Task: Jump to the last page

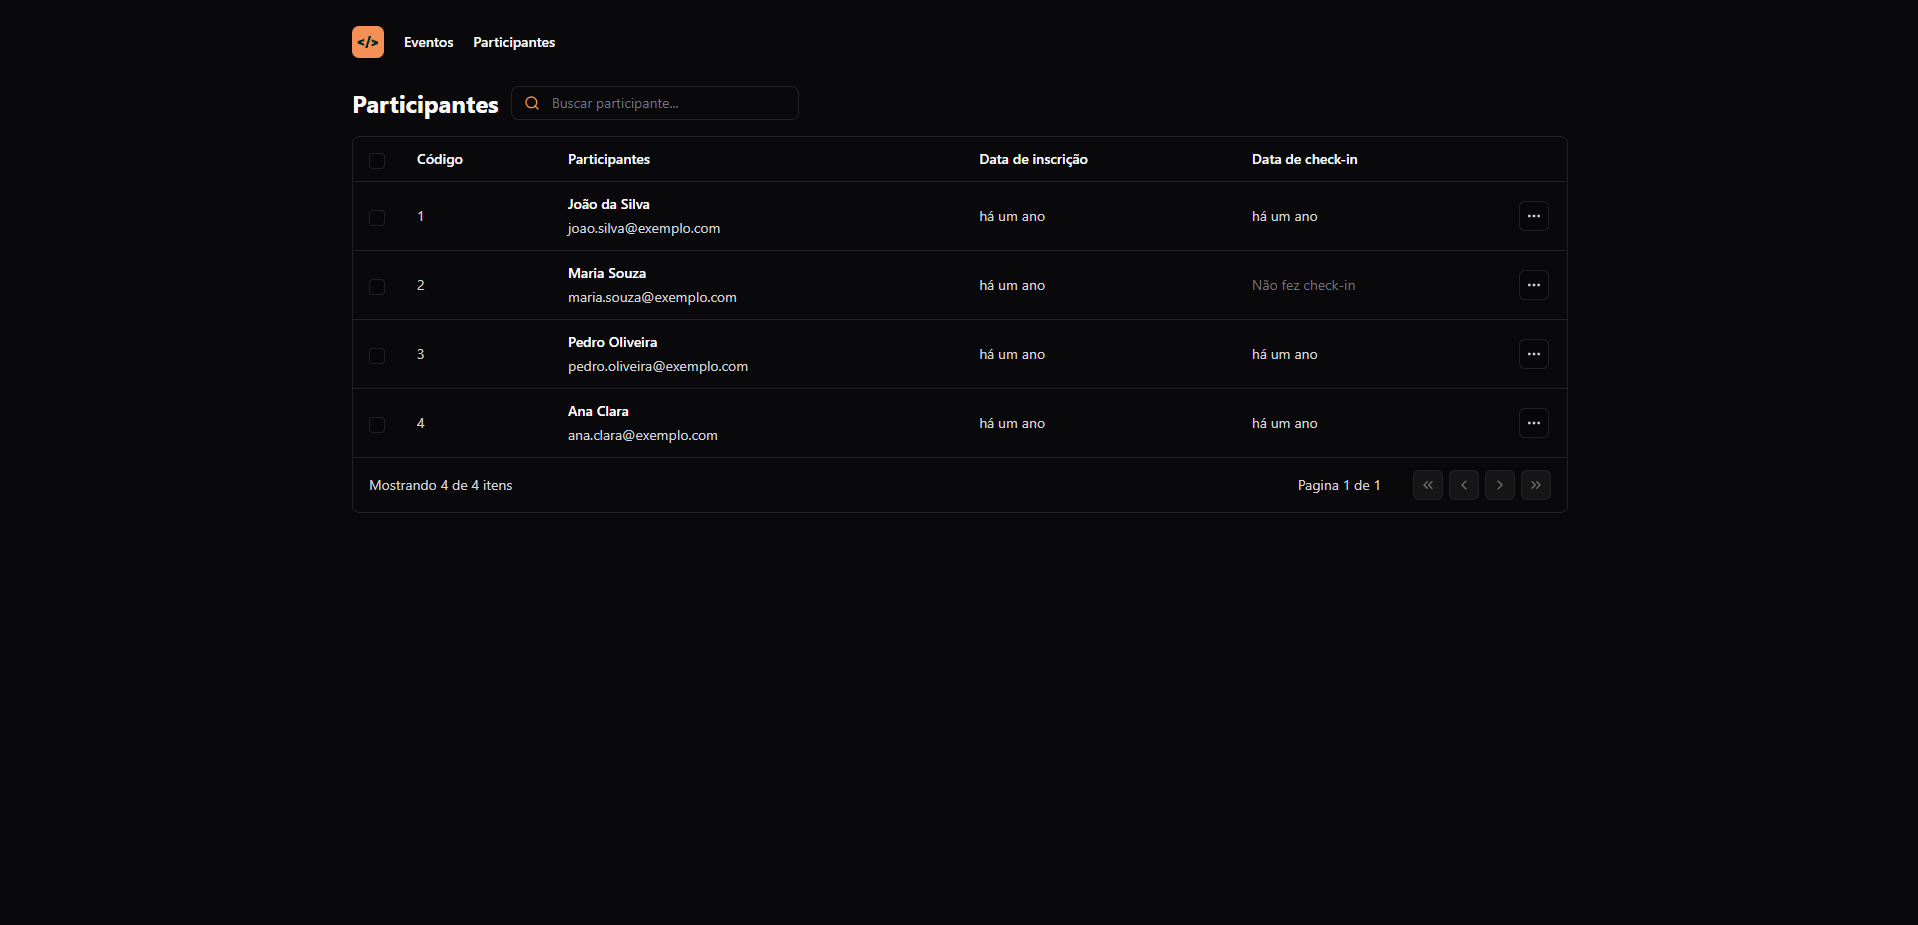Action: pos(1535,485)
